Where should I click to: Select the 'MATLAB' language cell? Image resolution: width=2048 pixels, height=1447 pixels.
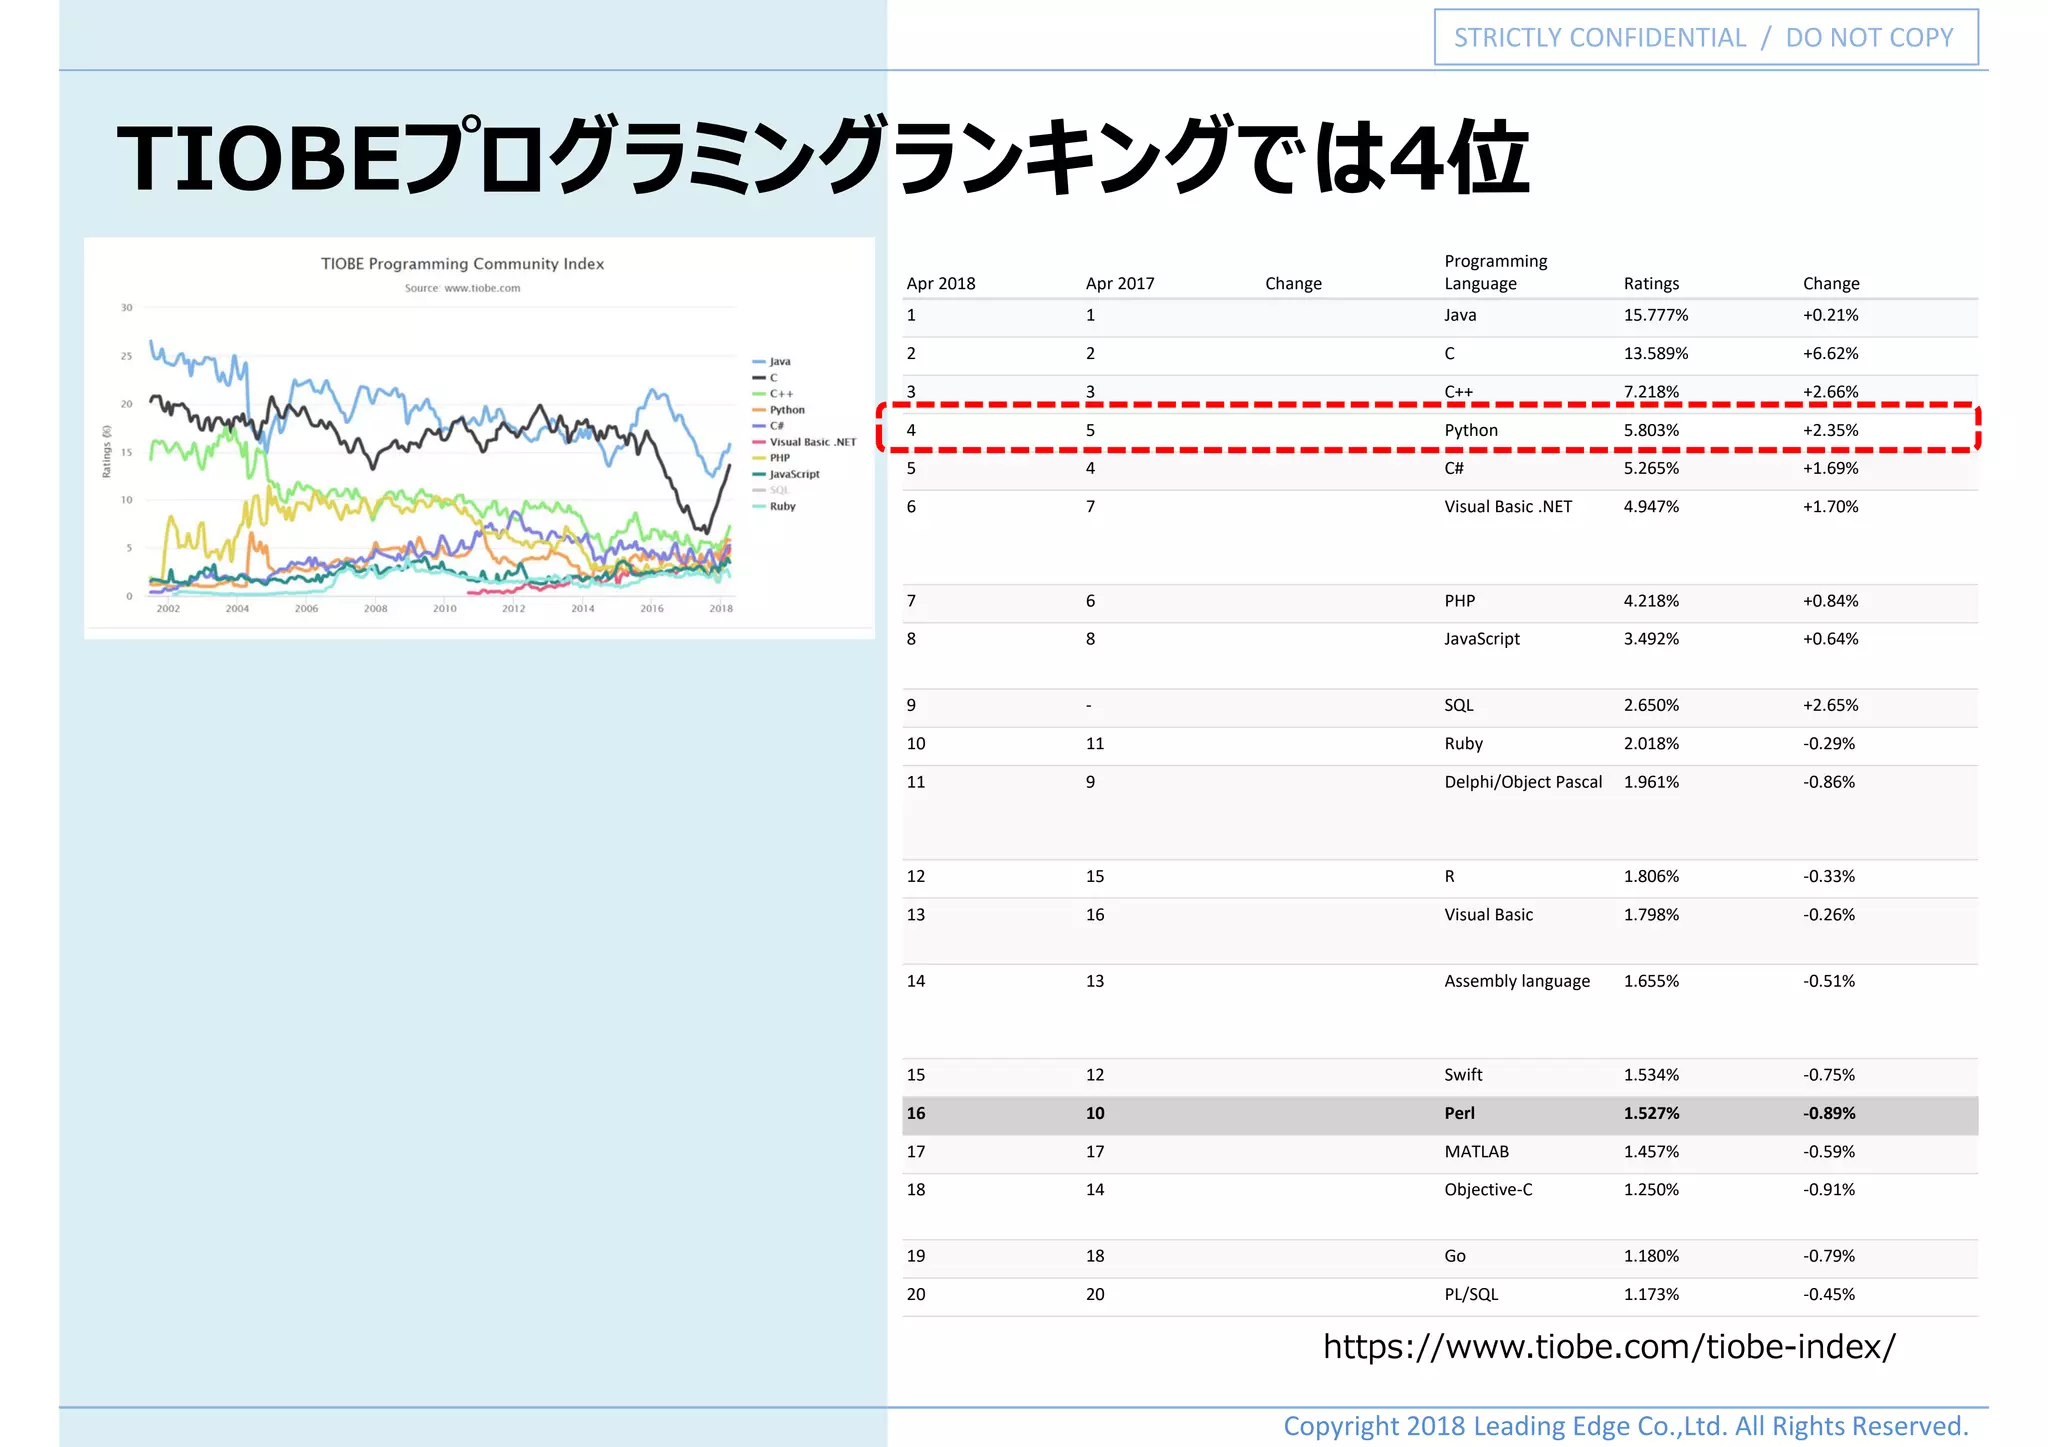(x=1476, y=1152)
